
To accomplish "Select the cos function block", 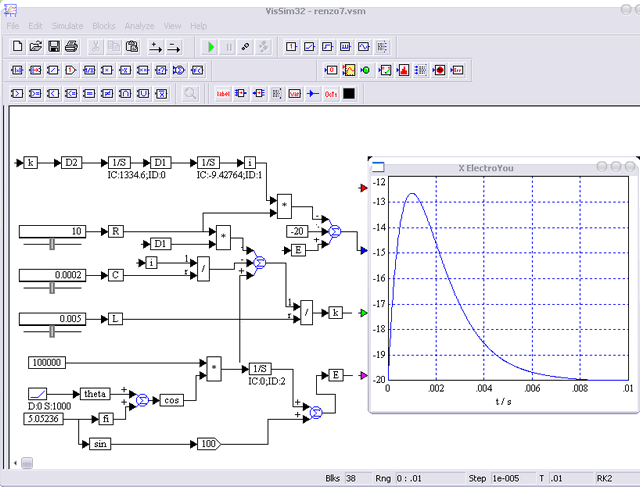I will pyautogui.click(x=172, y=399).
